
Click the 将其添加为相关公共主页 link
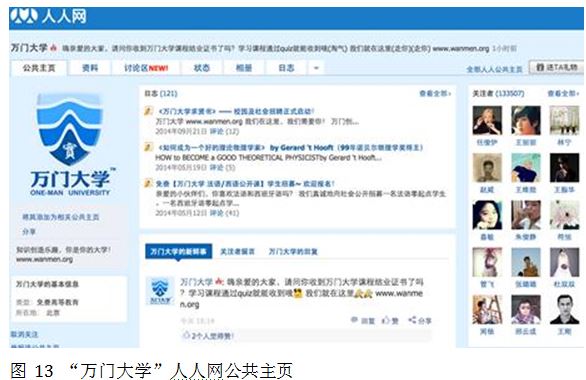pos(61,217)
